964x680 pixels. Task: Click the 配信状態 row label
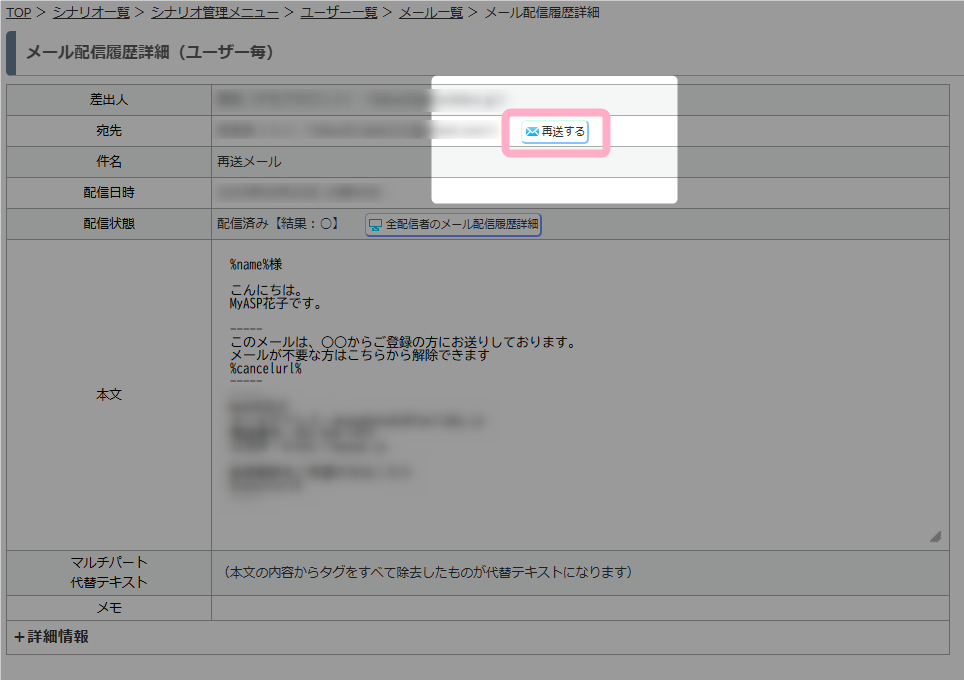click(x=109, y=224)
